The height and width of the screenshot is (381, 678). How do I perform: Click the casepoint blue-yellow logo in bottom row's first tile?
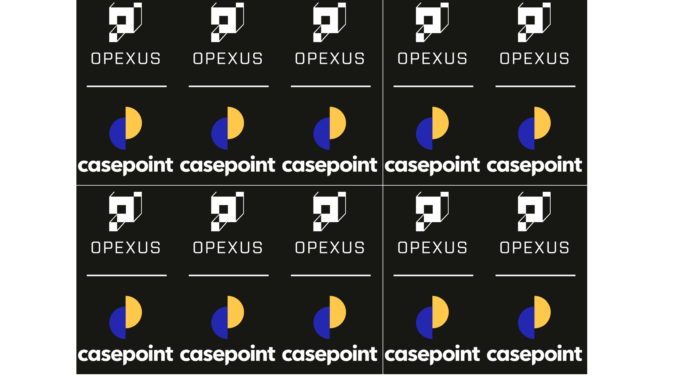tap(125, 317)
